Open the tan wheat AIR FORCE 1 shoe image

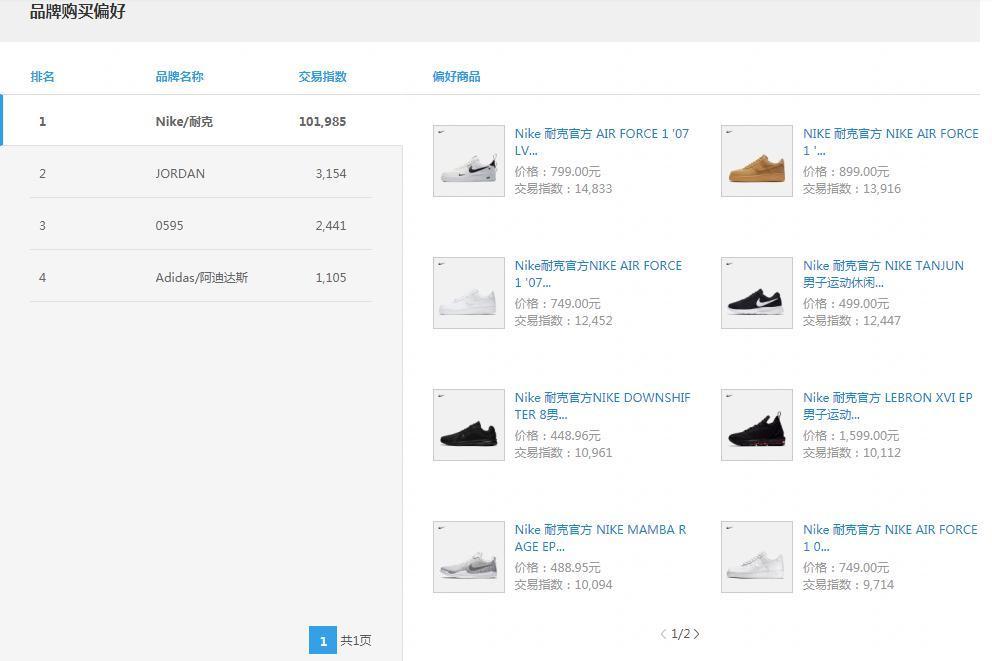(x=756, y=161)
